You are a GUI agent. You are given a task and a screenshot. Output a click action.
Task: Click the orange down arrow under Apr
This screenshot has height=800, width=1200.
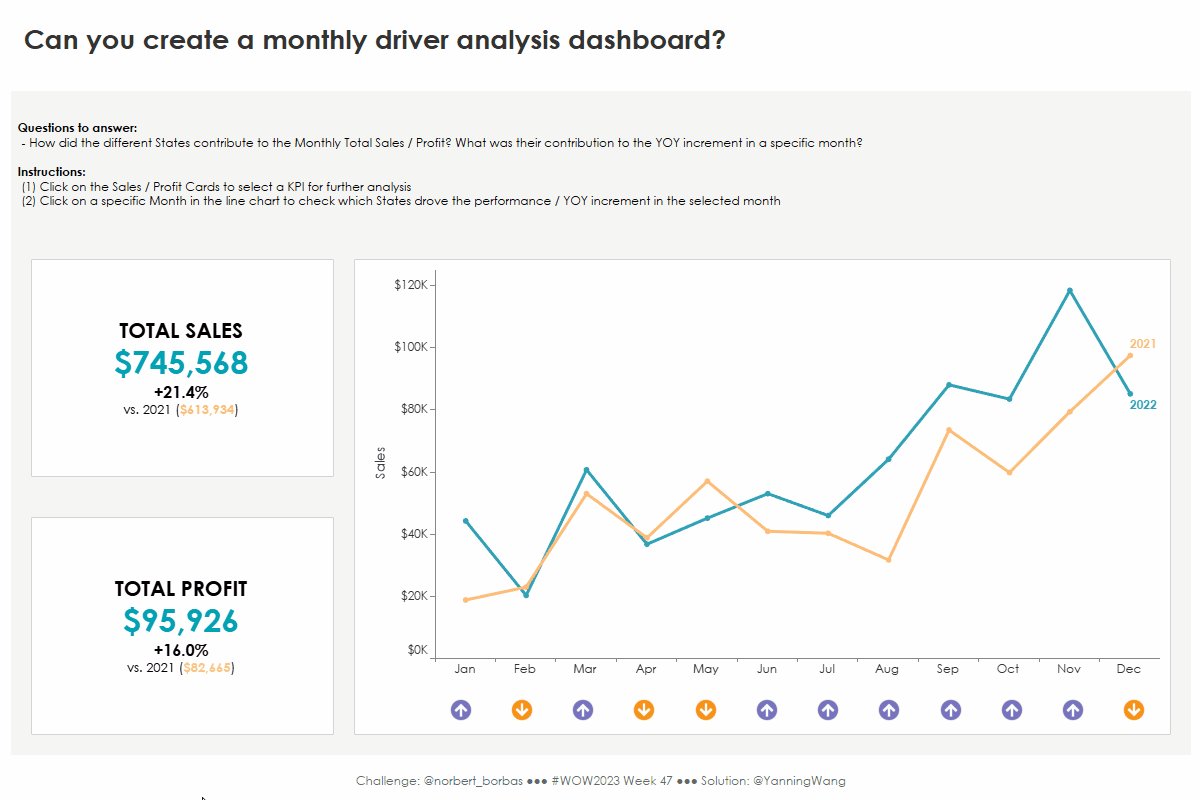coord(644,710)
